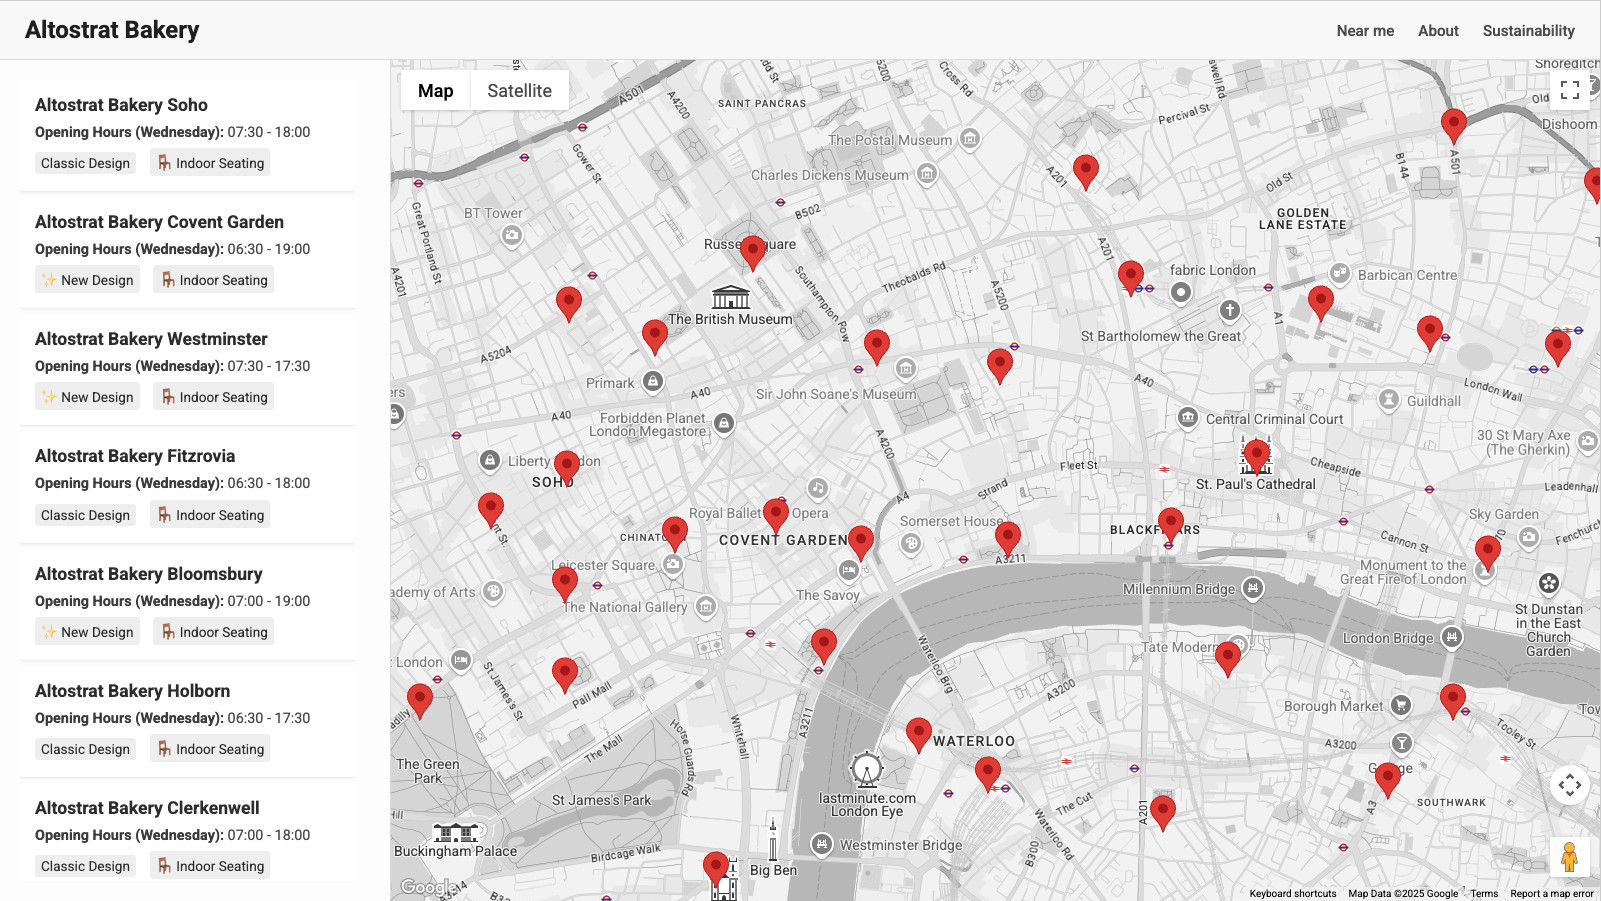The height and width of the screenshot is (901, 1601).
Task: Click the red pin on St. Paul's Cathedral
Action: (1257, 454)
